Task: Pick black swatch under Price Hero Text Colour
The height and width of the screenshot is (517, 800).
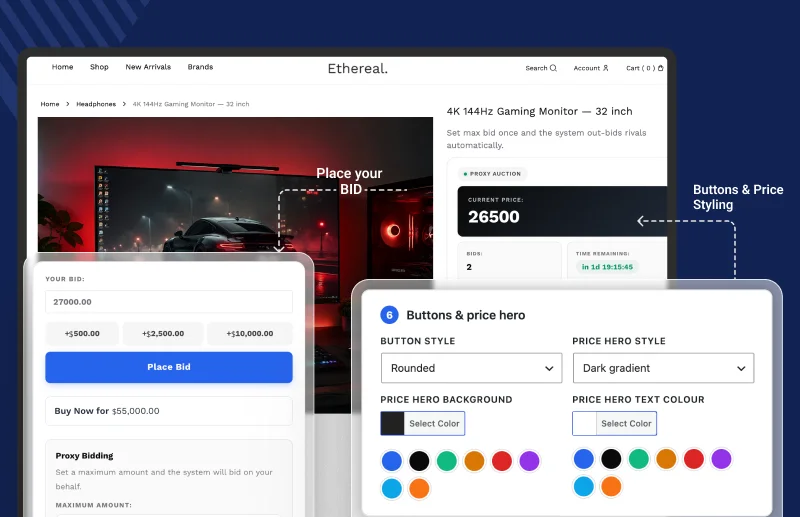Action: click(611, 459)
